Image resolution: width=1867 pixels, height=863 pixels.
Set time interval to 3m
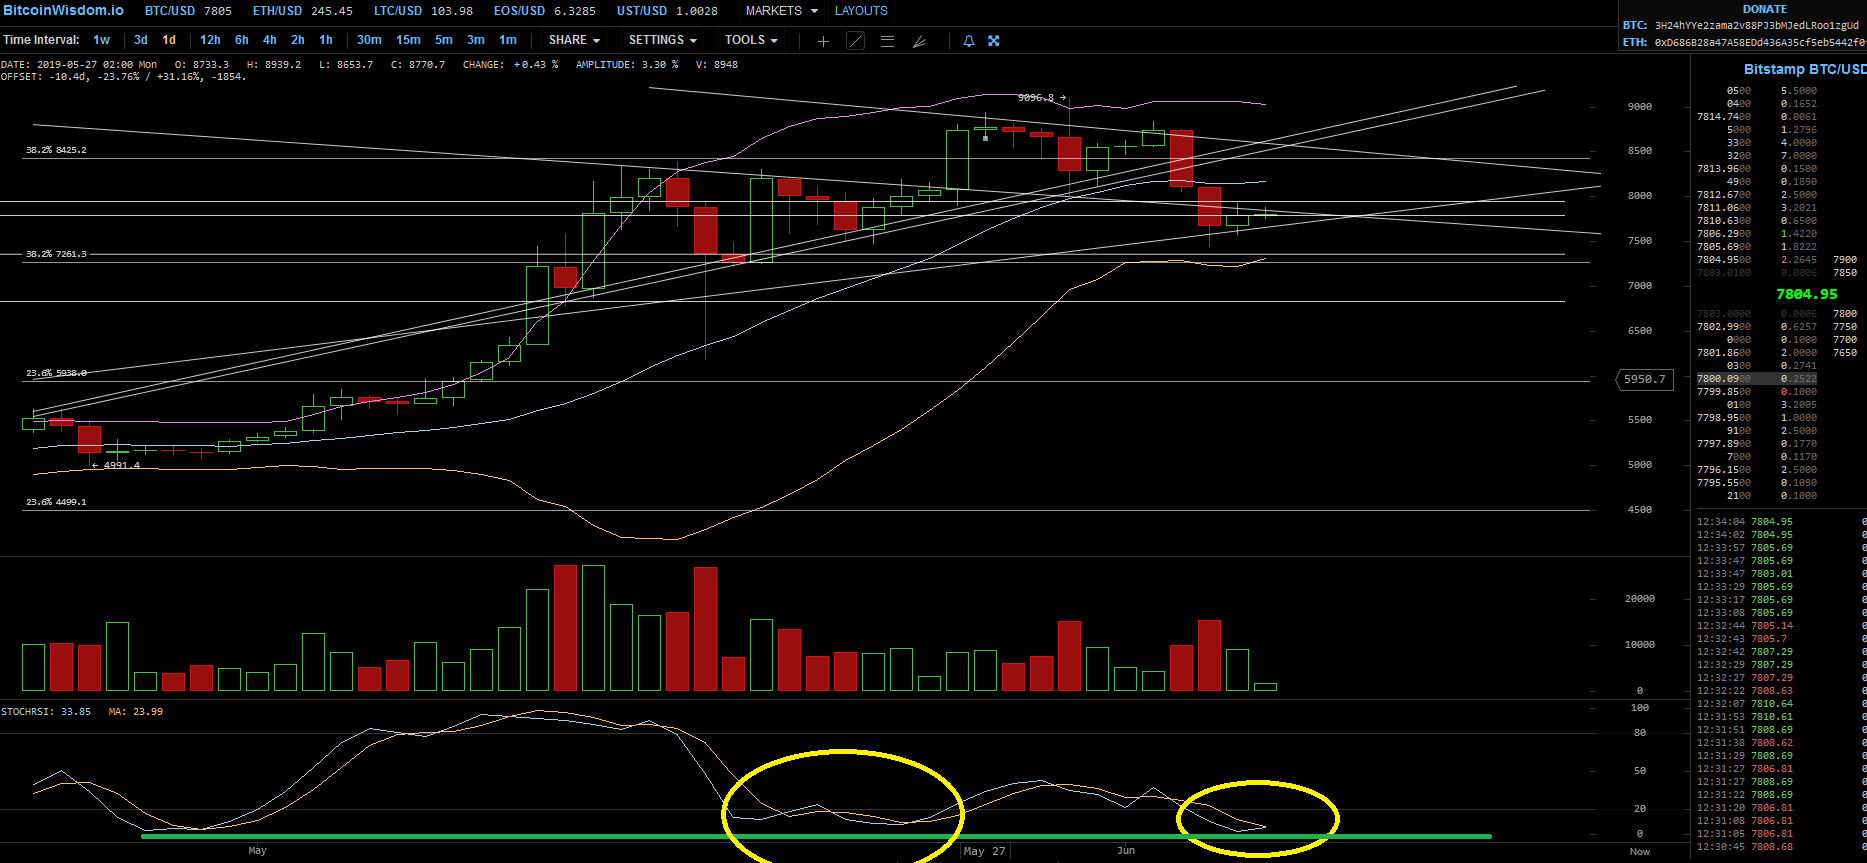(476, 40)
